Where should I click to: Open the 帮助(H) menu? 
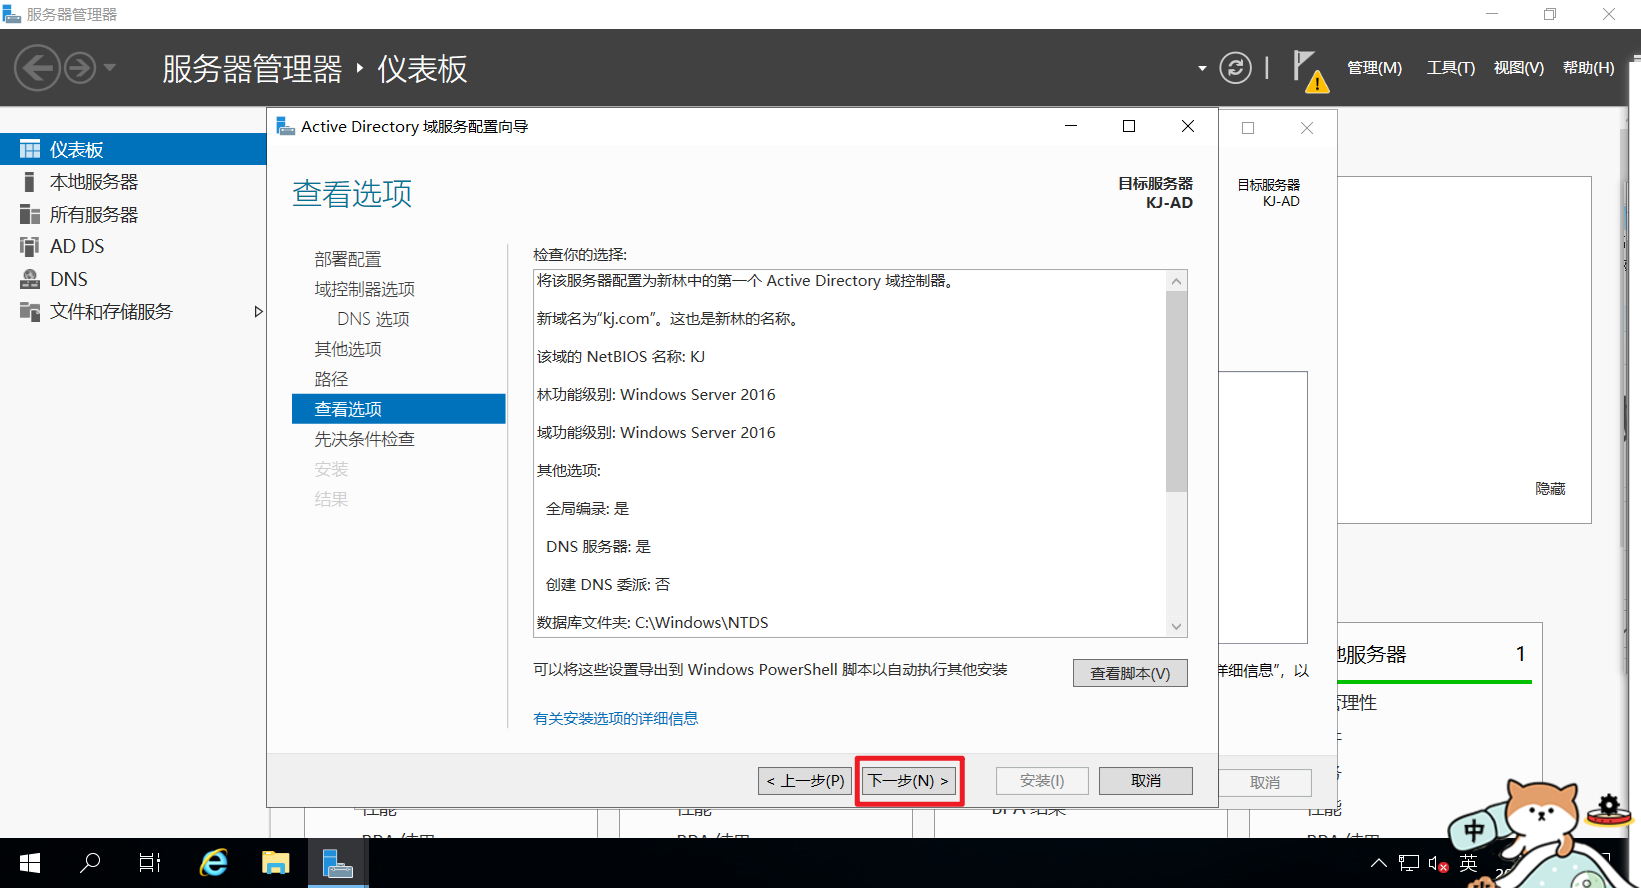(x=1588, y=68)
